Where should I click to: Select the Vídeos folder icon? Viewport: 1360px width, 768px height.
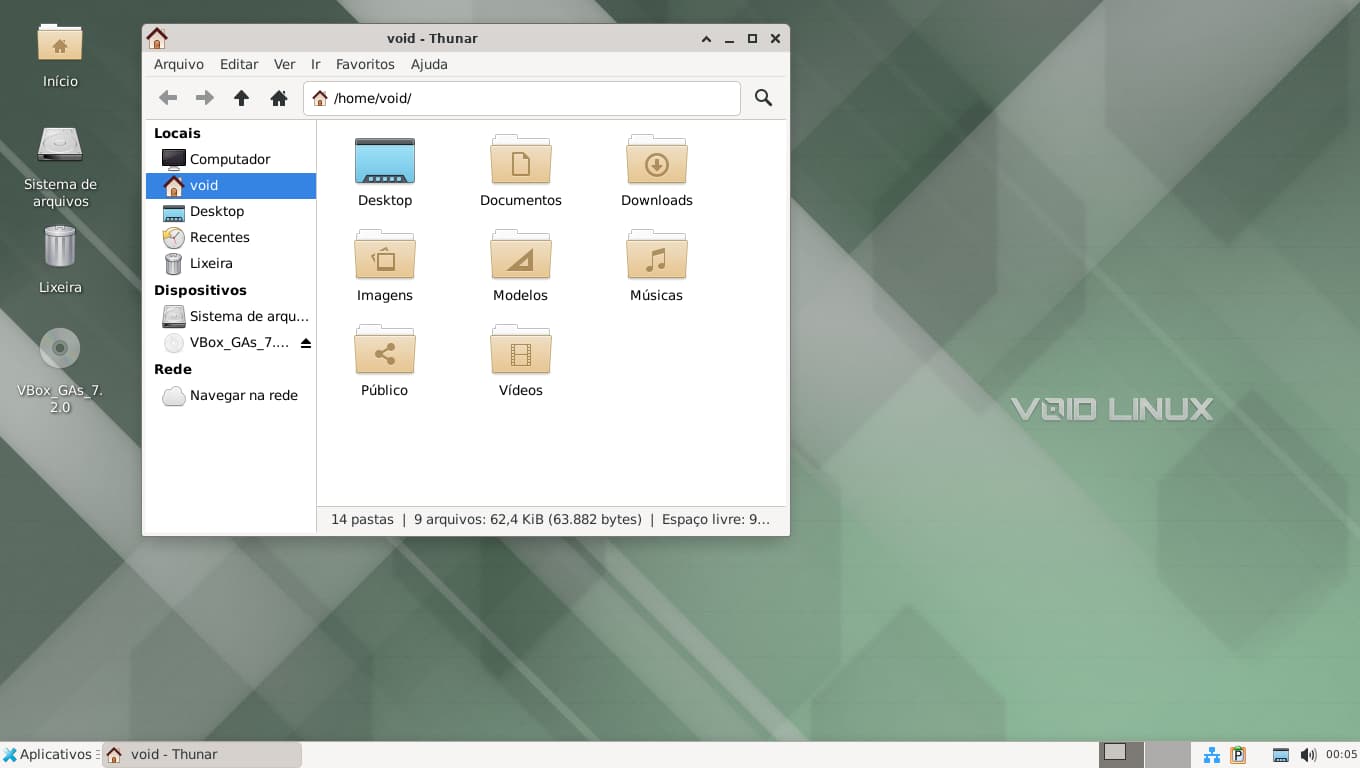(x=520, y=352)
